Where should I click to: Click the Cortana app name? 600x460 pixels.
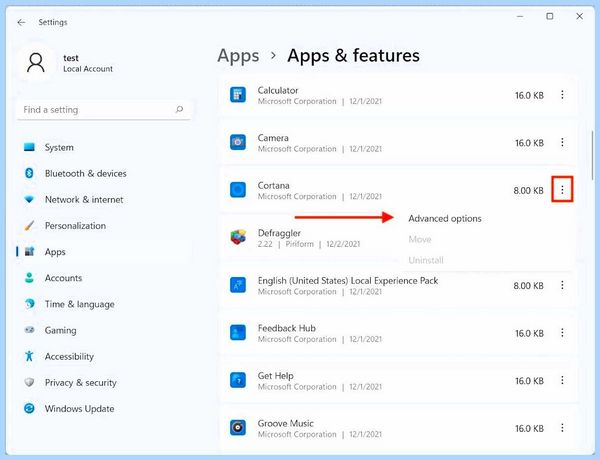pyautogui.click(x=273, y=186)
